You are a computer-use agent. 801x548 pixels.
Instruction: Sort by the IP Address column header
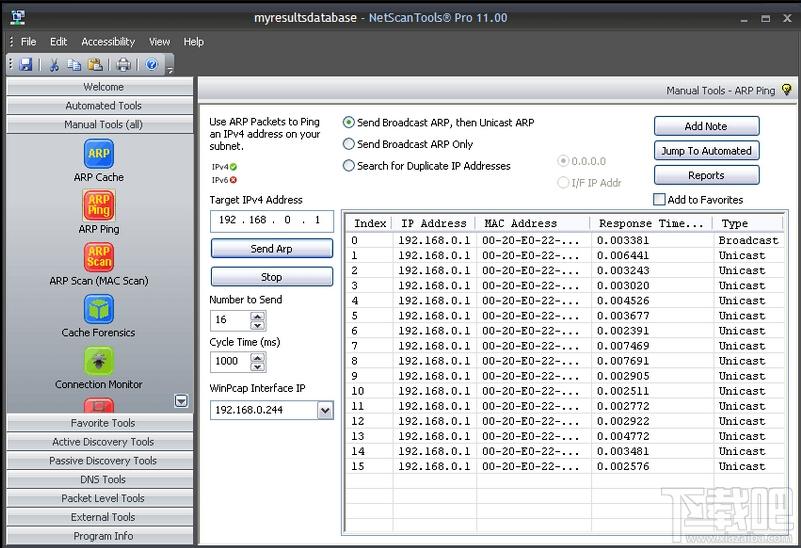tap(434, 223)
